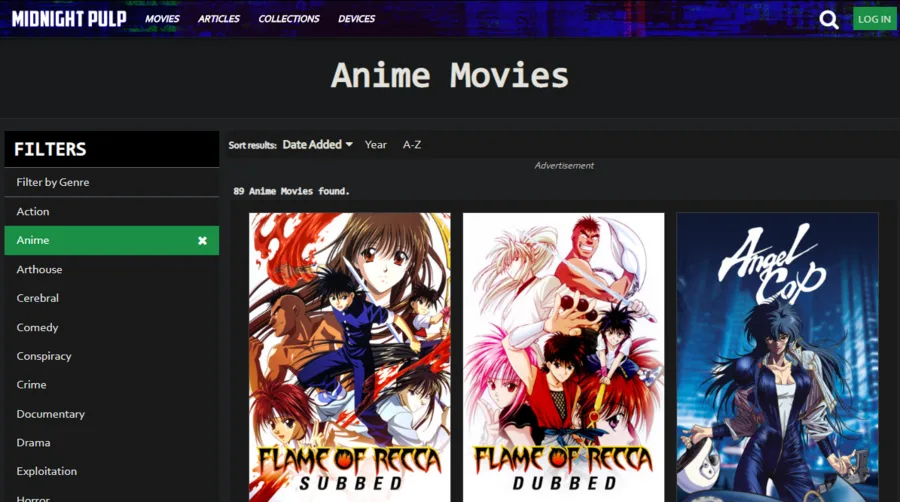Click the Log In button
The image size is (900, 502).
click(874, 19)
